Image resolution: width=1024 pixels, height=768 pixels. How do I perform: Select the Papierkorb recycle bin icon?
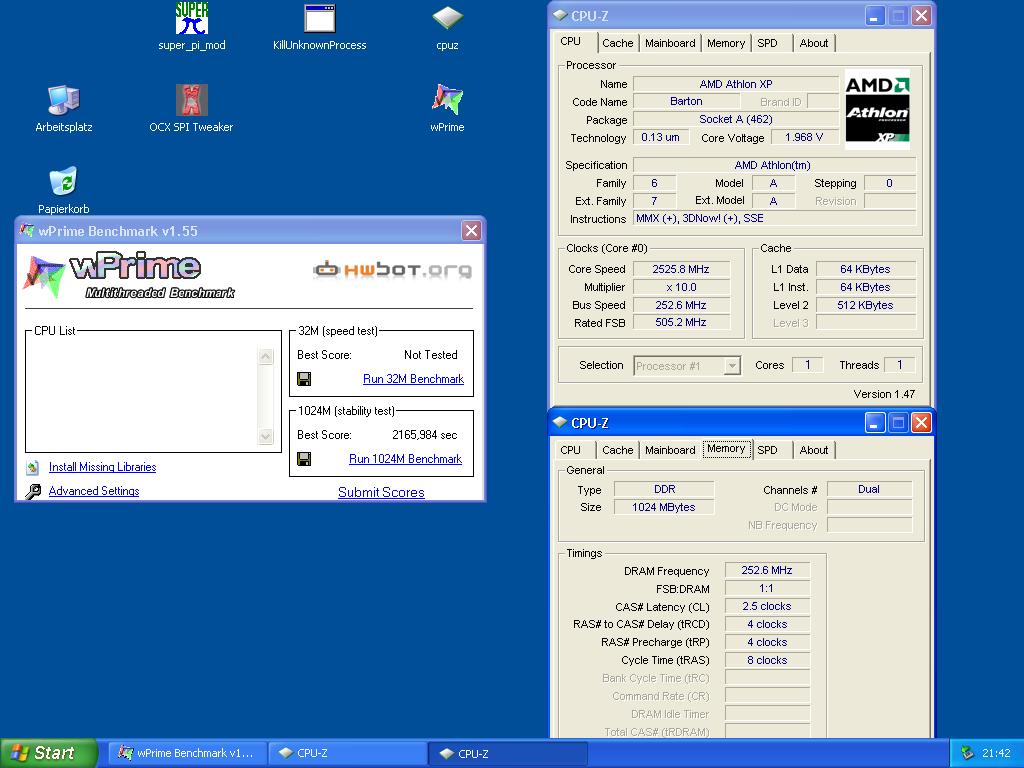coord(63,182)
